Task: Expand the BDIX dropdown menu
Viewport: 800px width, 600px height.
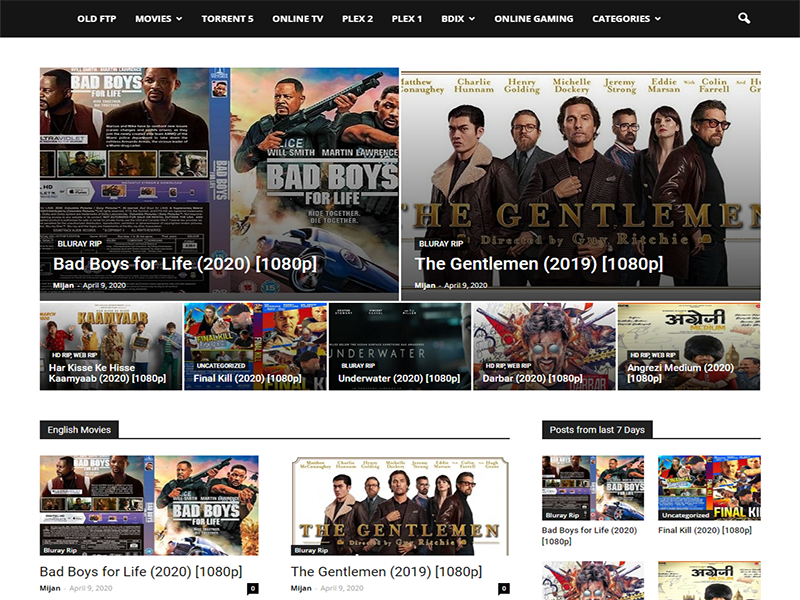Action: click(x=458, y=19)
